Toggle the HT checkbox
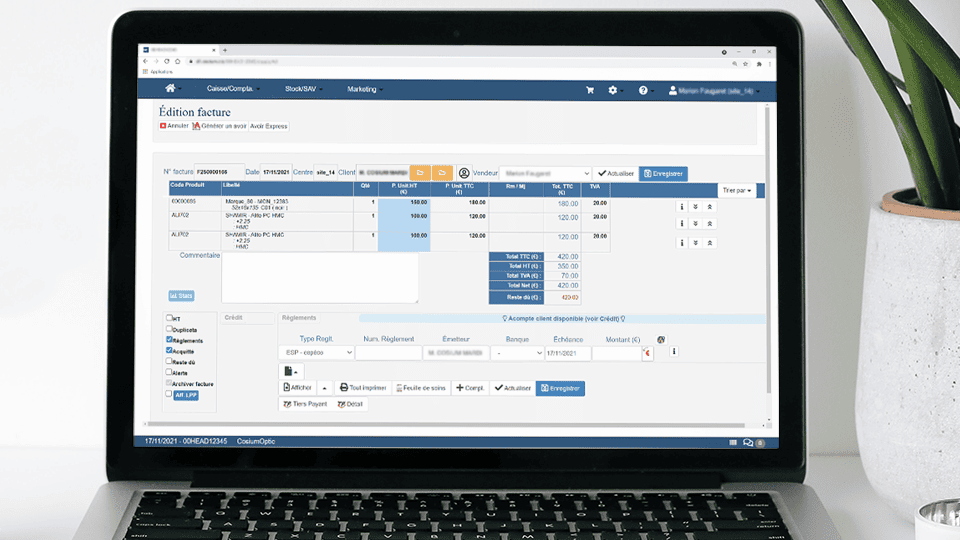The width and height of the screenshot is (960, 540). pyautogui.click(x=169, y=318)
